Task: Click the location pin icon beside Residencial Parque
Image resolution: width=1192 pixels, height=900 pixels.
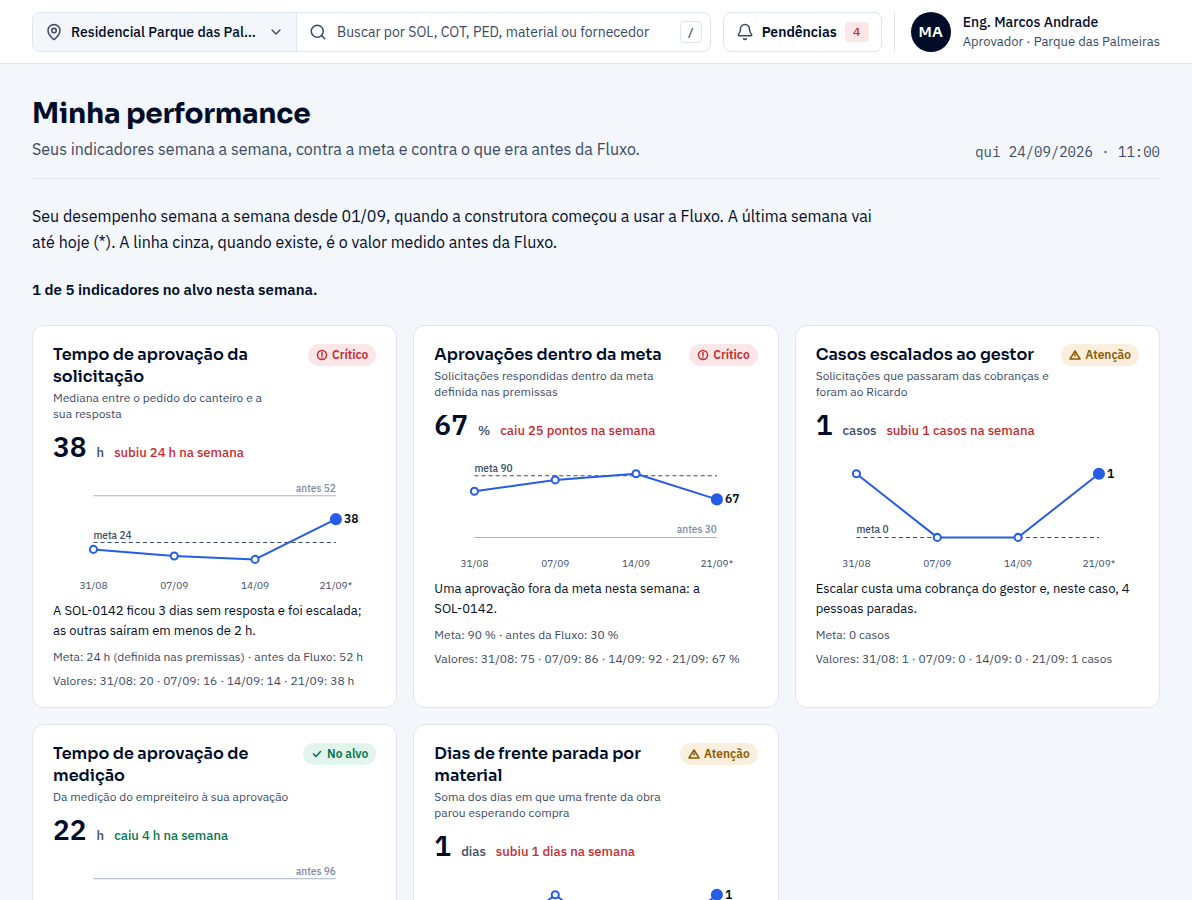Action: (53, 32)
